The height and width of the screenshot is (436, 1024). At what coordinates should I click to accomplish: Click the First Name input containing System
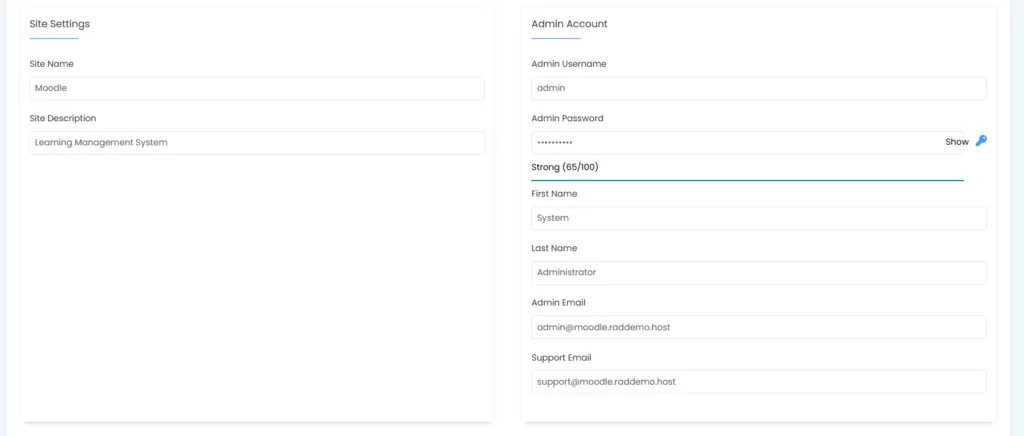click(758, 217)
